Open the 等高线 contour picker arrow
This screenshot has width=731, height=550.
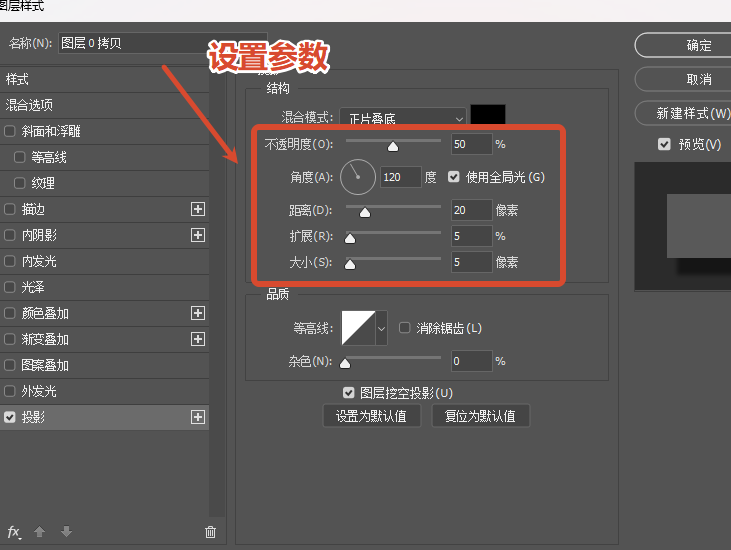381,328
